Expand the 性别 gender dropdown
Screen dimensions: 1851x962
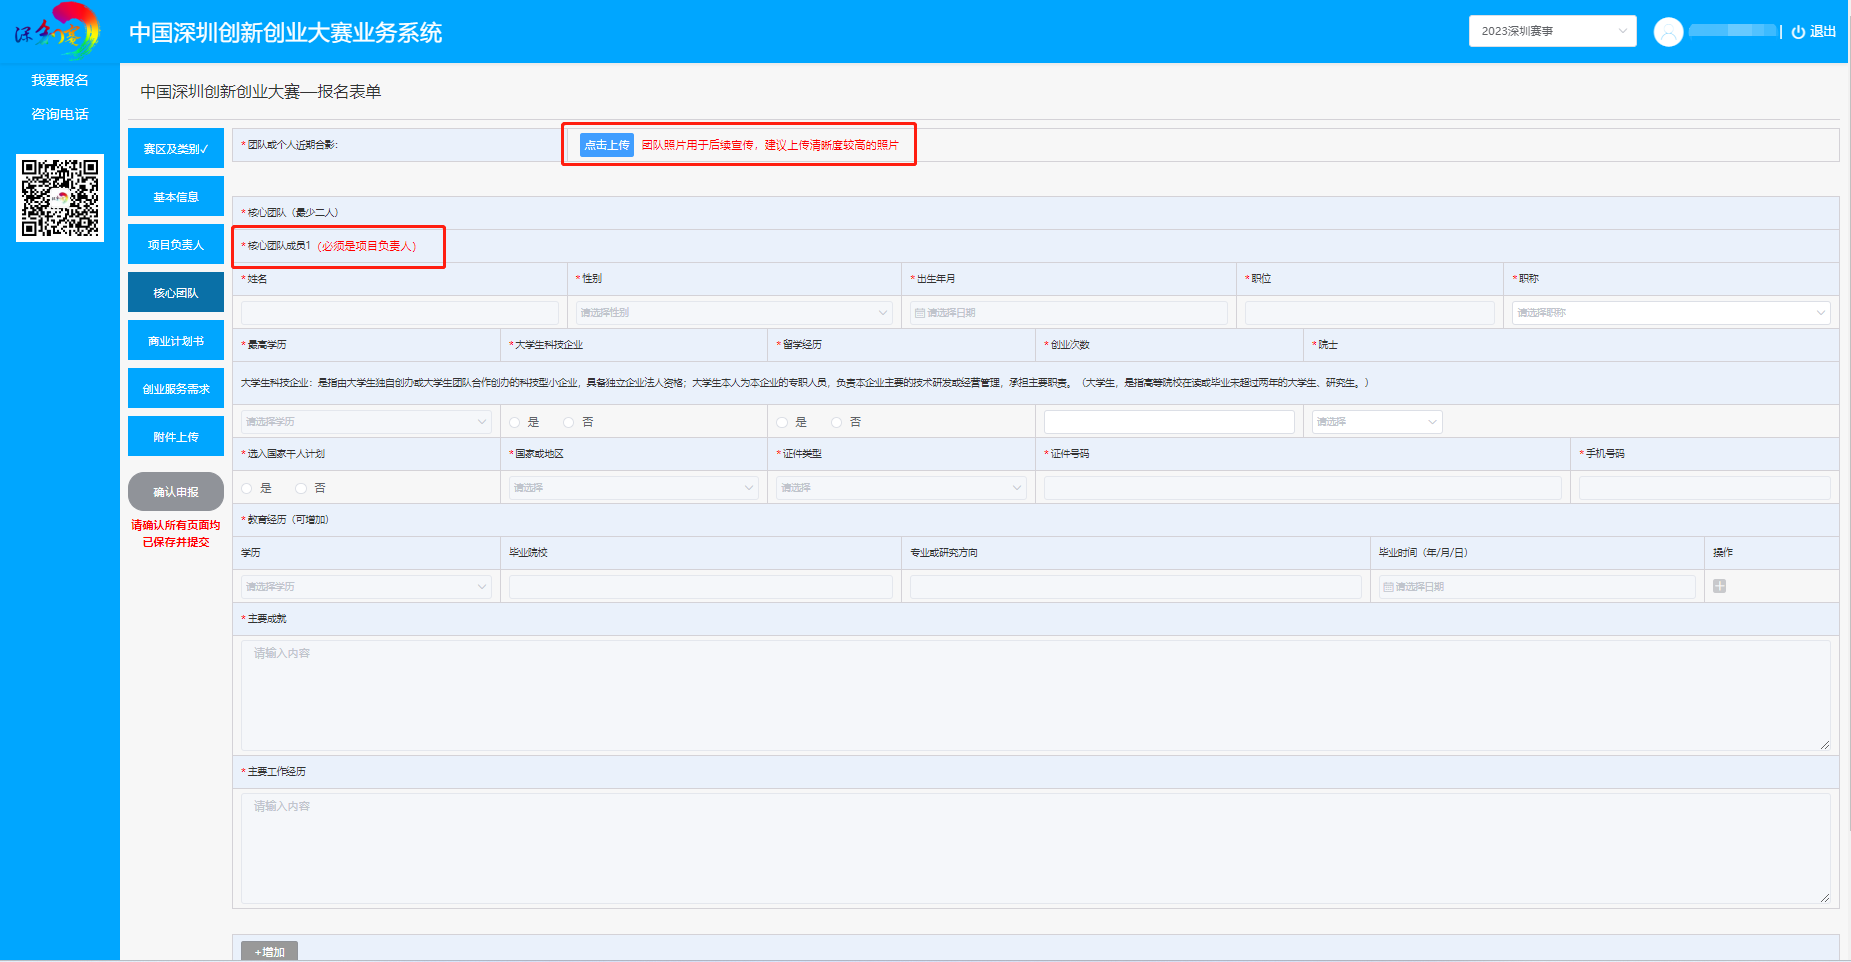pyautogui.click(x=733, y=313)
